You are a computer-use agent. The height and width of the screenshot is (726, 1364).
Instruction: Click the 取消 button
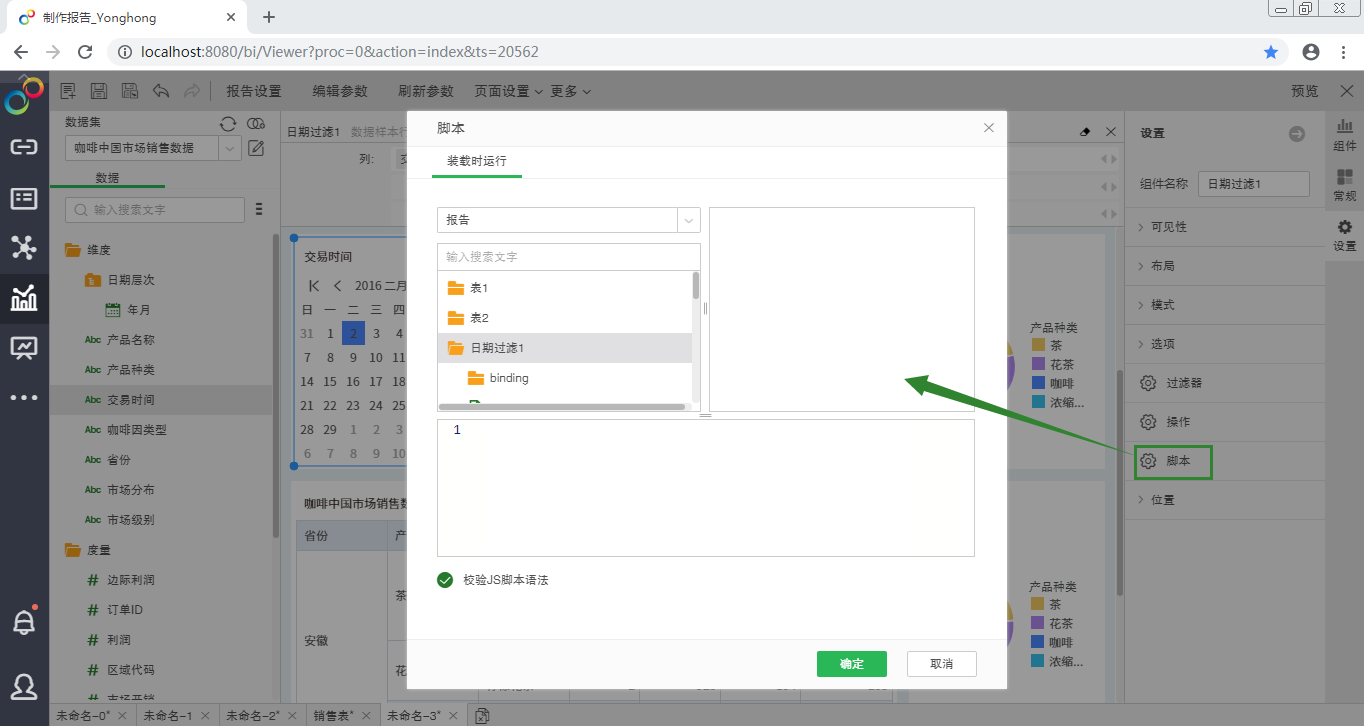tap(941, 664)
